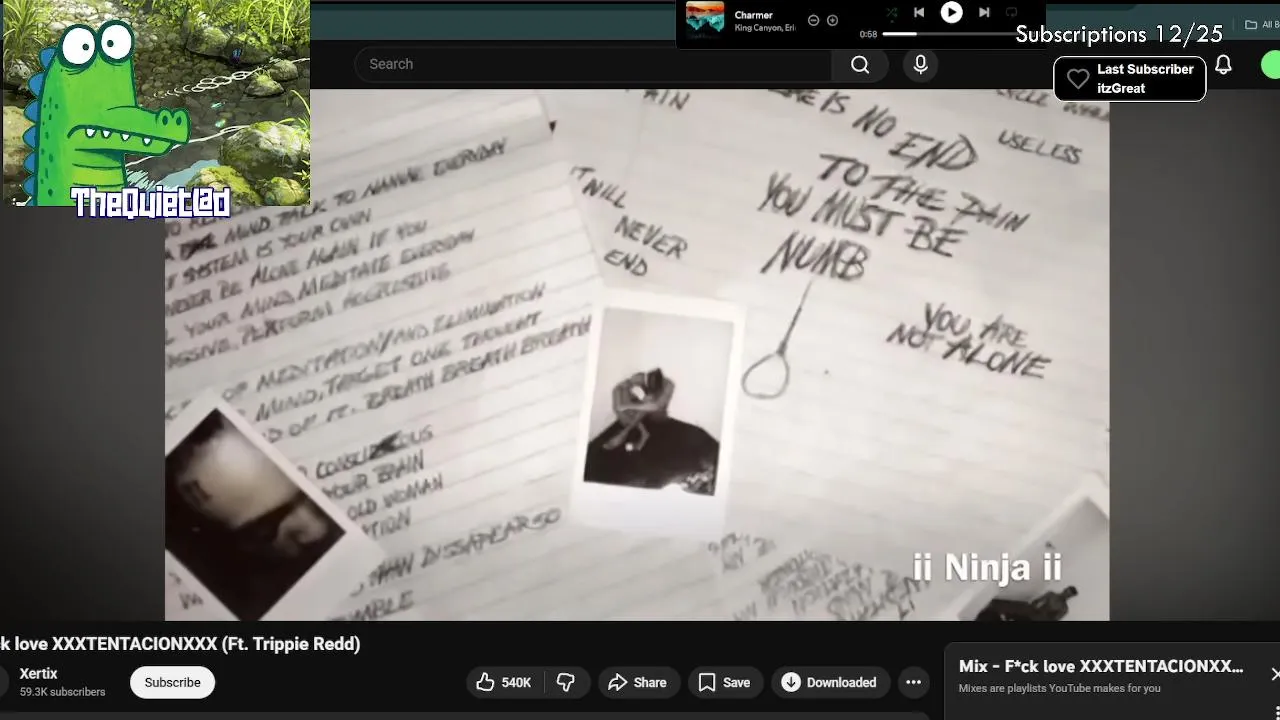1280x720 pixels.
Task: Click the 59.3K subscribers count
Action: coord(62,692)
